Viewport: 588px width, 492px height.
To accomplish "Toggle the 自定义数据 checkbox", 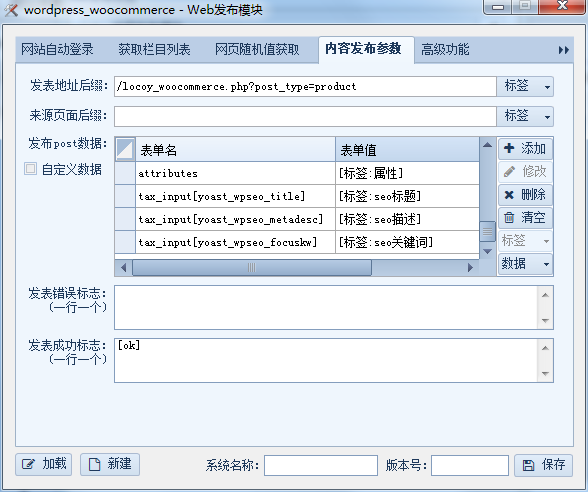I will (30, 169).
